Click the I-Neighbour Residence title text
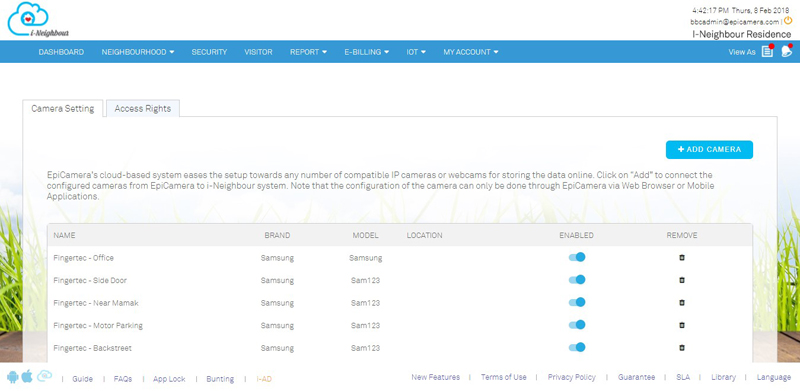Screen dimensions: 800x391 coord(742,35)
